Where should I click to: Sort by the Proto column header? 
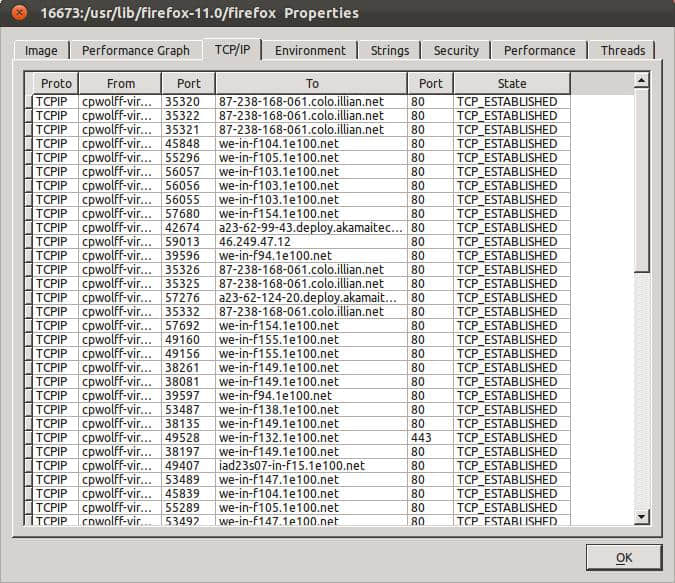tap(56, 83)
